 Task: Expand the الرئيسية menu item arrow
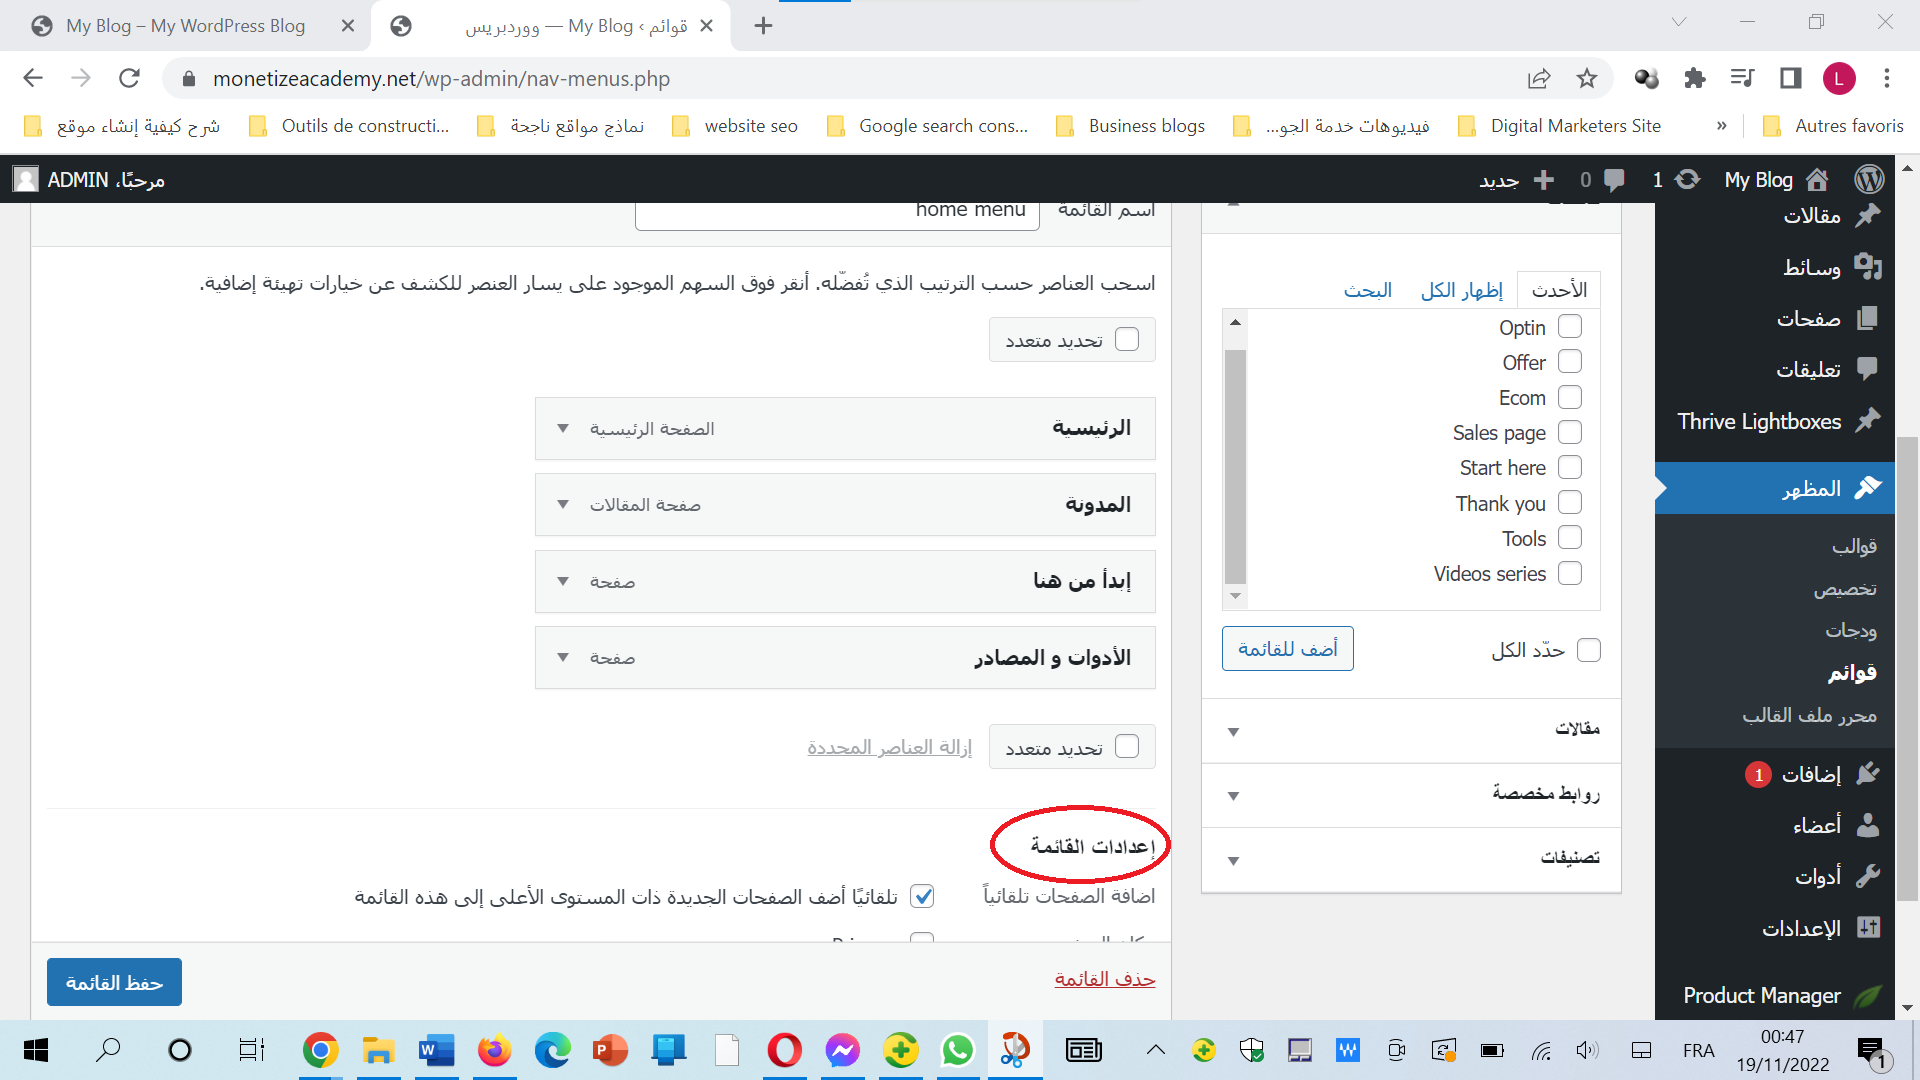pyautogui.click(x=563, y=429)
